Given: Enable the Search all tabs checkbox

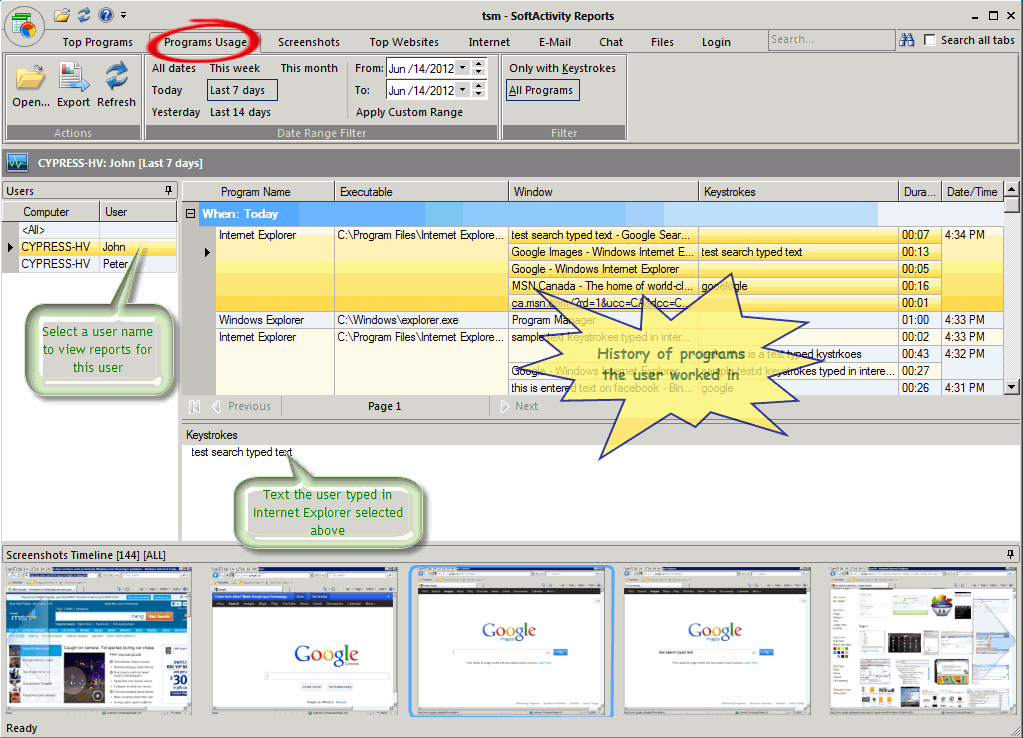Looking at the screenshot, I should [930, 40].
